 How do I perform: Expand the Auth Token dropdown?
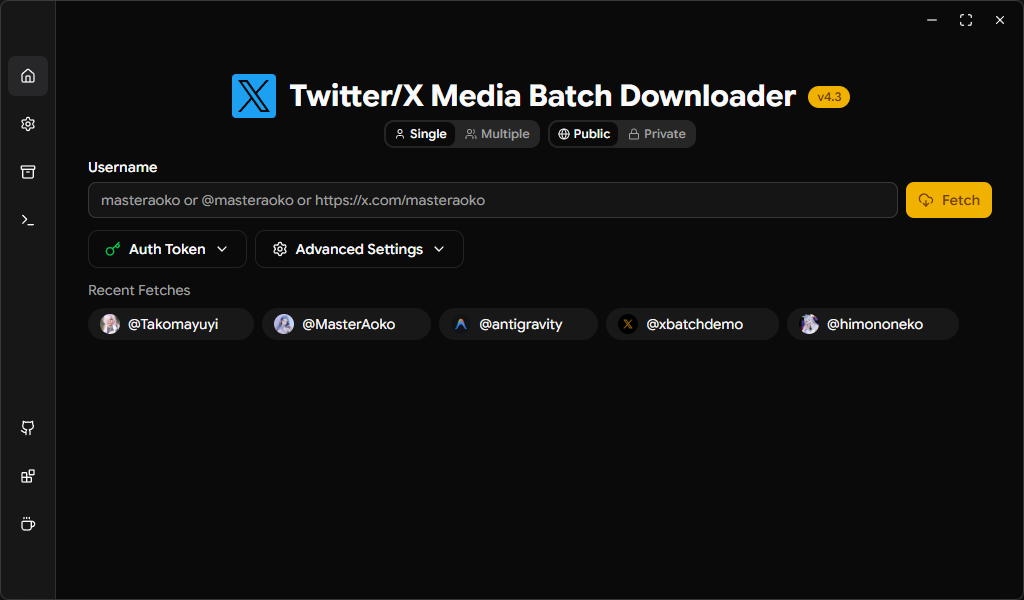[167, 249]
